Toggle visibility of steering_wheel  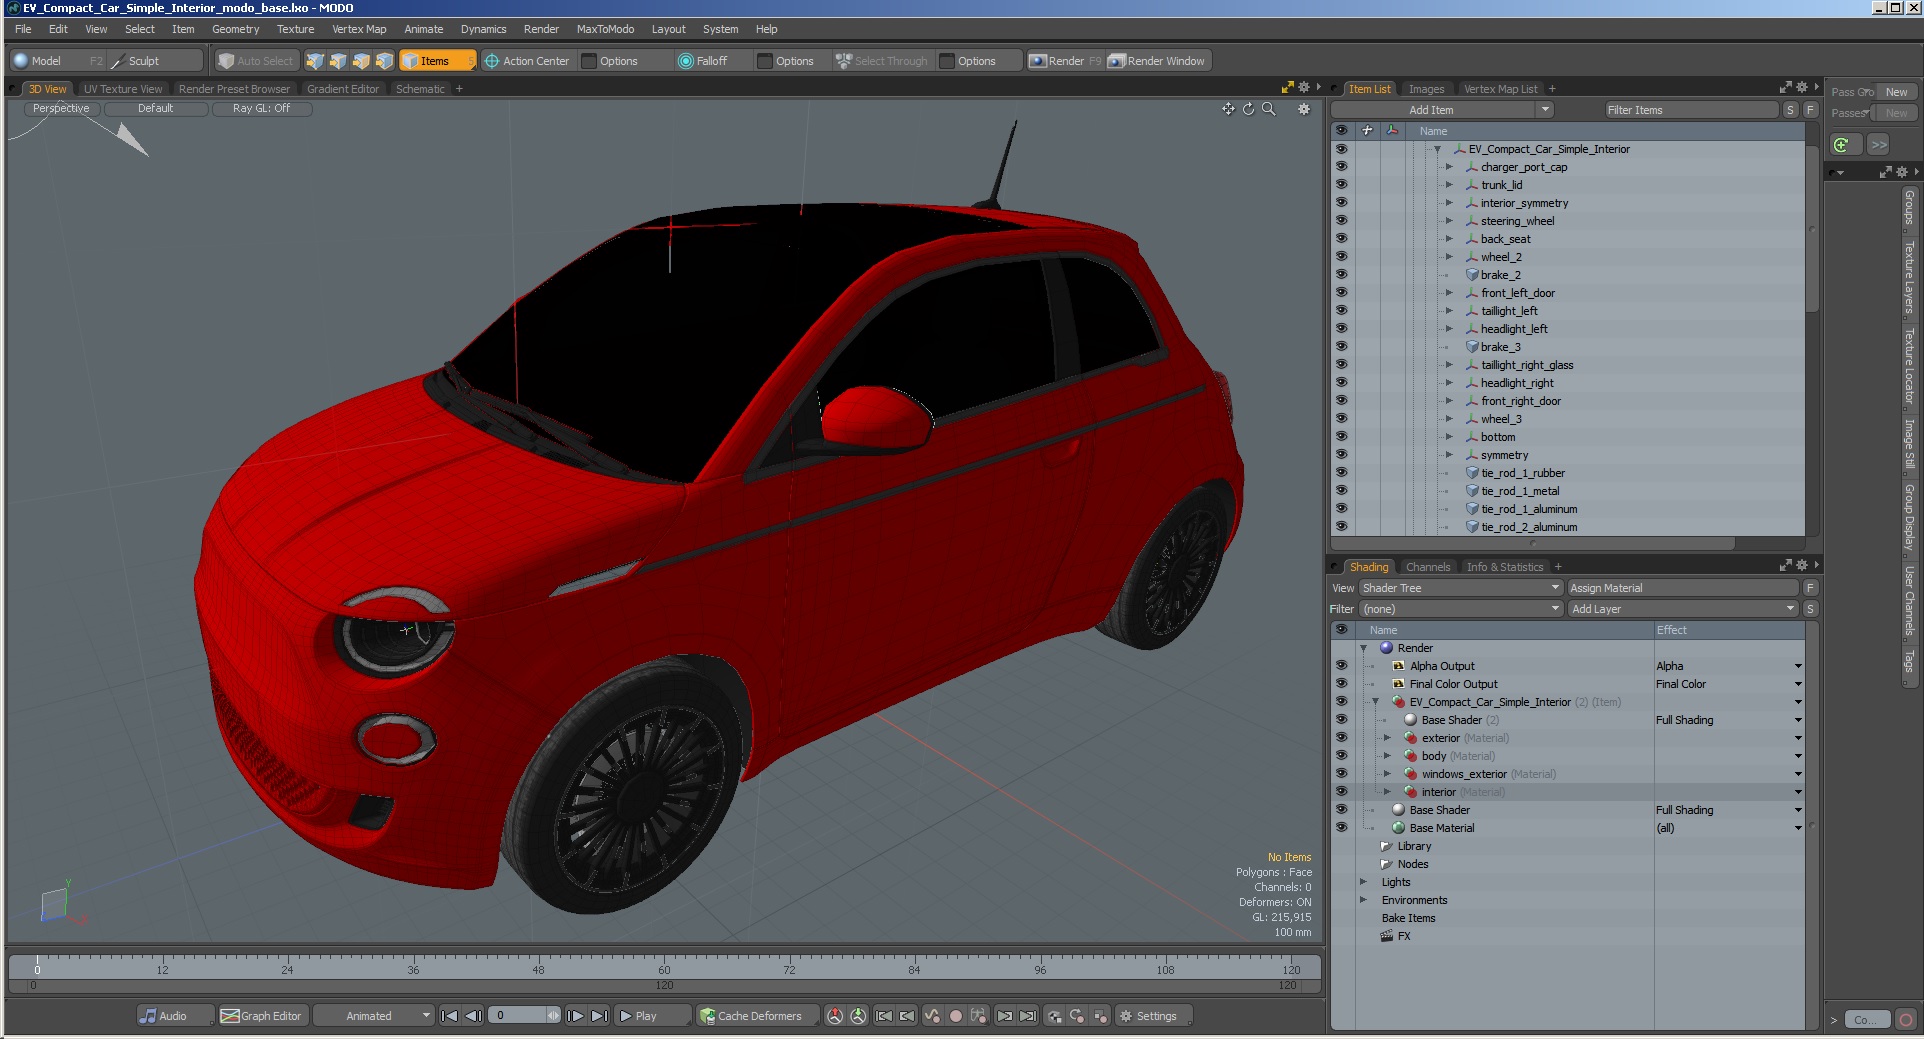point(1341,221)
